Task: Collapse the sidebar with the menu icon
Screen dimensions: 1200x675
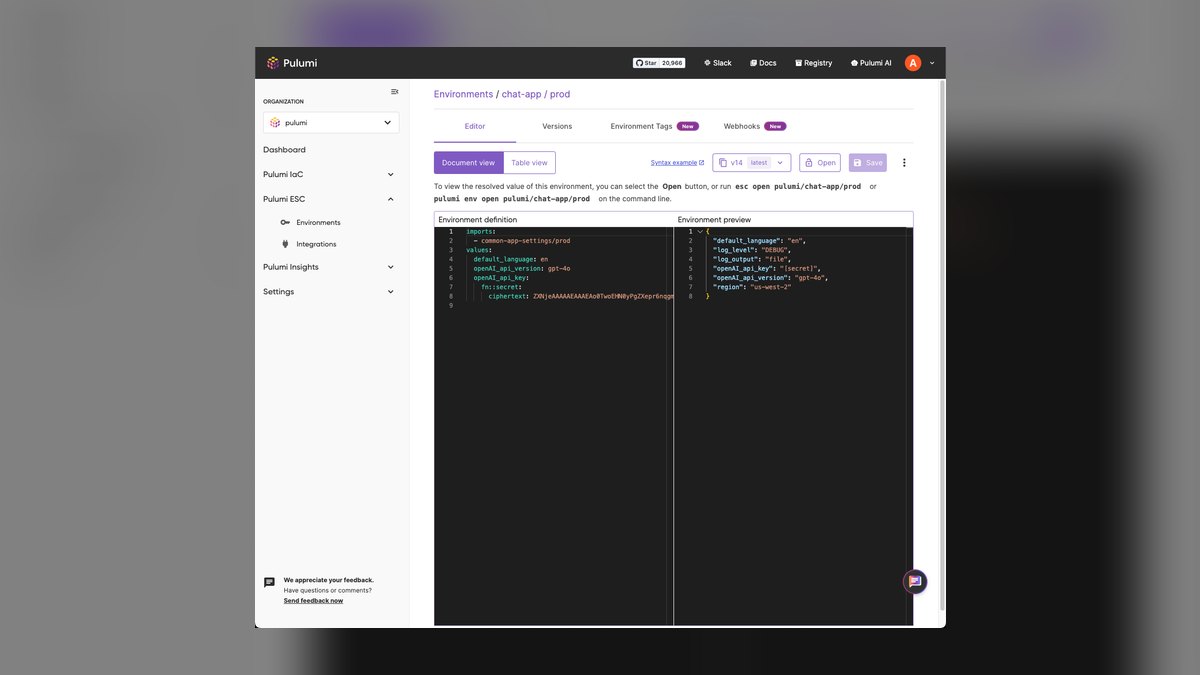Action: (394, 92)
